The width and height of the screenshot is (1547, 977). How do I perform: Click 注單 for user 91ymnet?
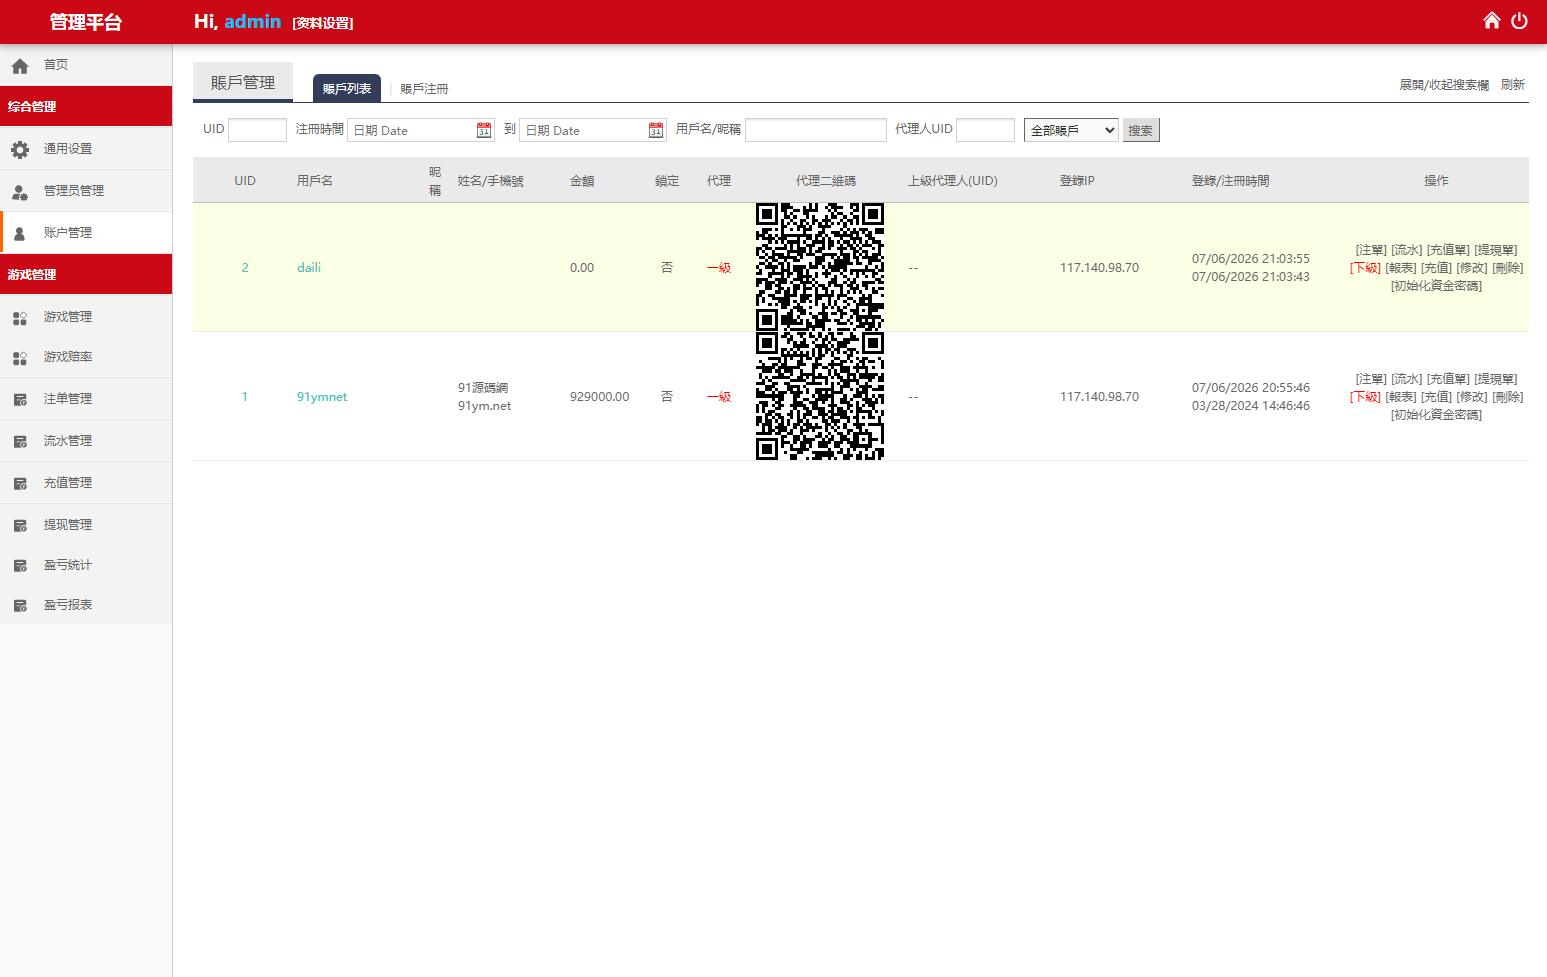point(1371,379)
